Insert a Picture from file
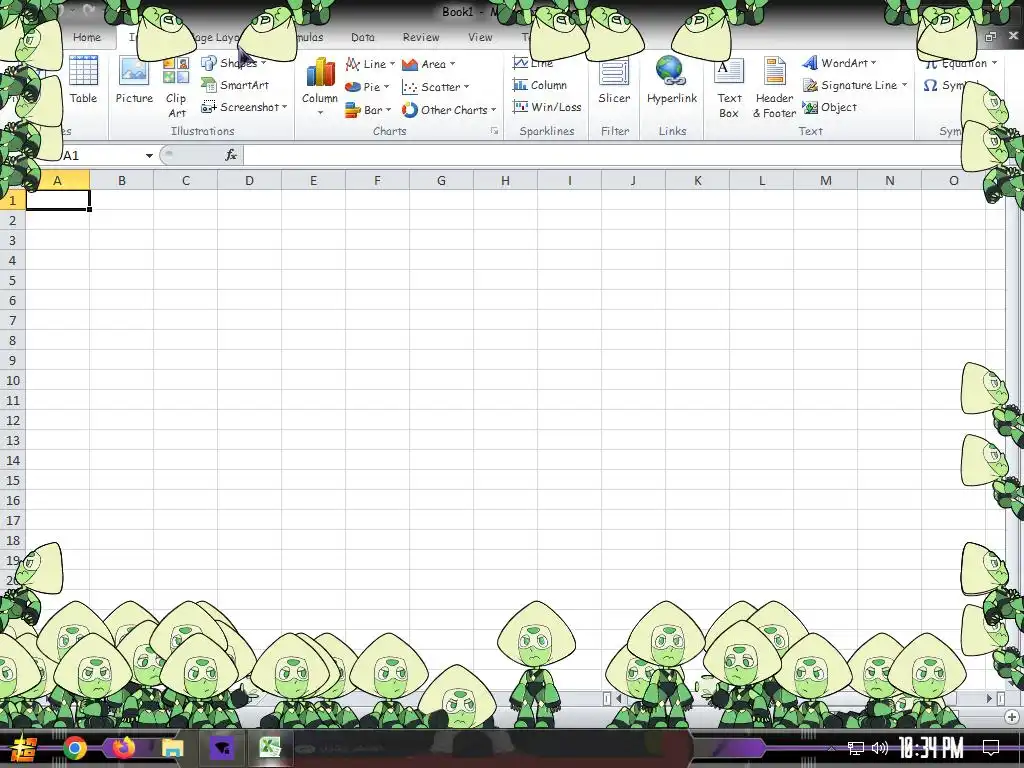The width and height of the screenshot is (1024, 768). point(134,80)
